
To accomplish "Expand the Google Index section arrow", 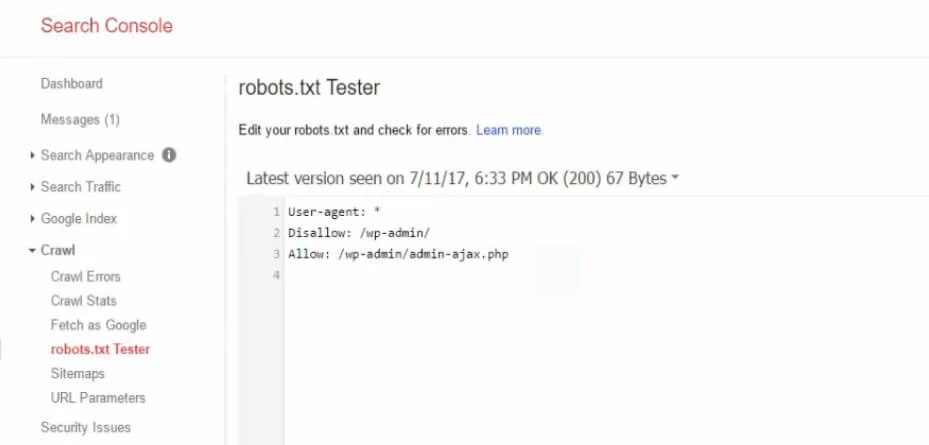I will click(x=34, y=219).
